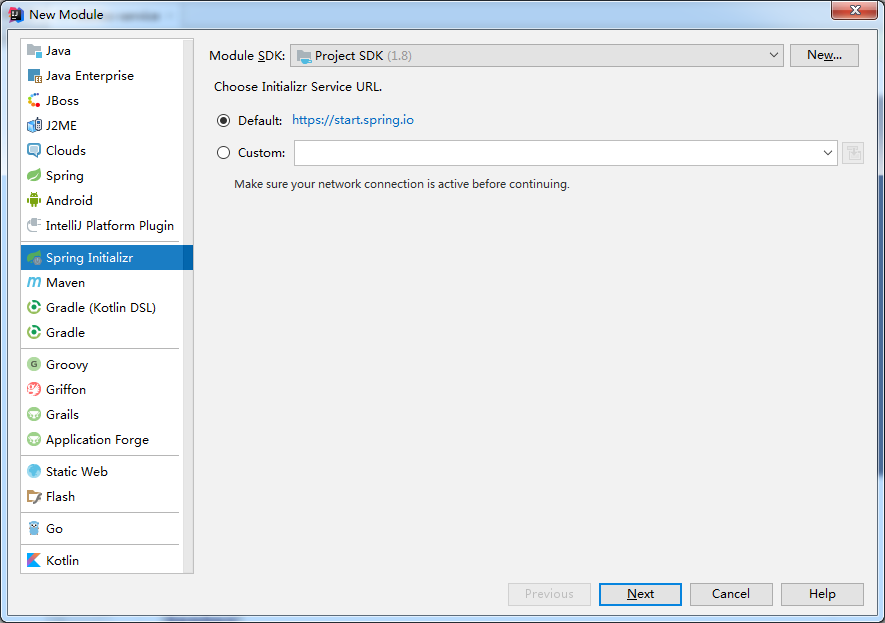Pick the Griffon icon

click(x=34, y=389)
